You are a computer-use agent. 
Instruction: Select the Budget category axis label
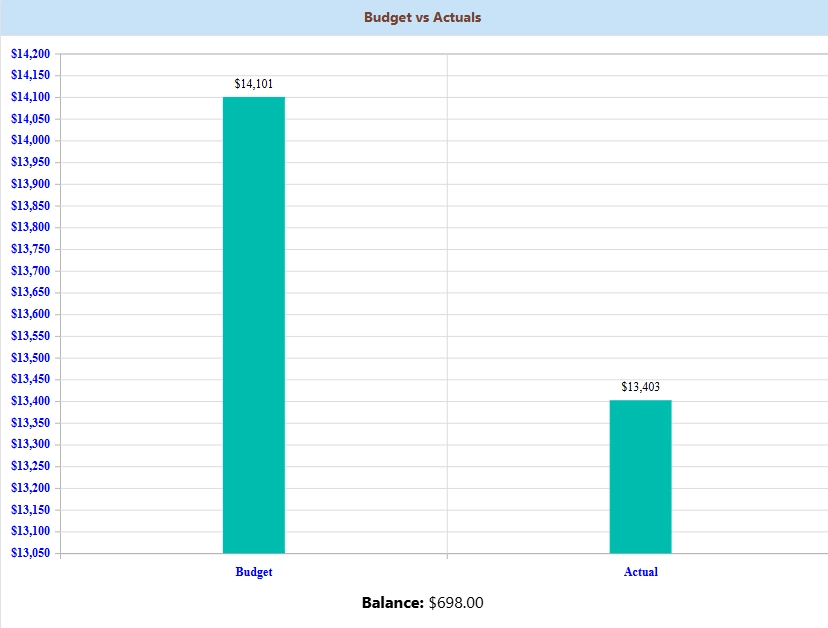pos(253,571)
